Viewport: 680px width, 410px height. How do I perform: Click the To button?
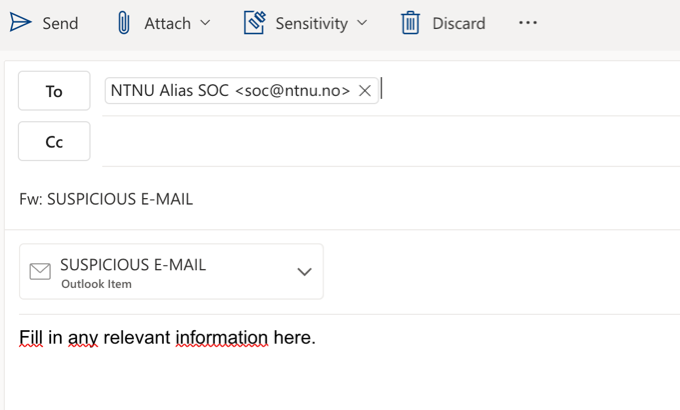pos(54,91)
